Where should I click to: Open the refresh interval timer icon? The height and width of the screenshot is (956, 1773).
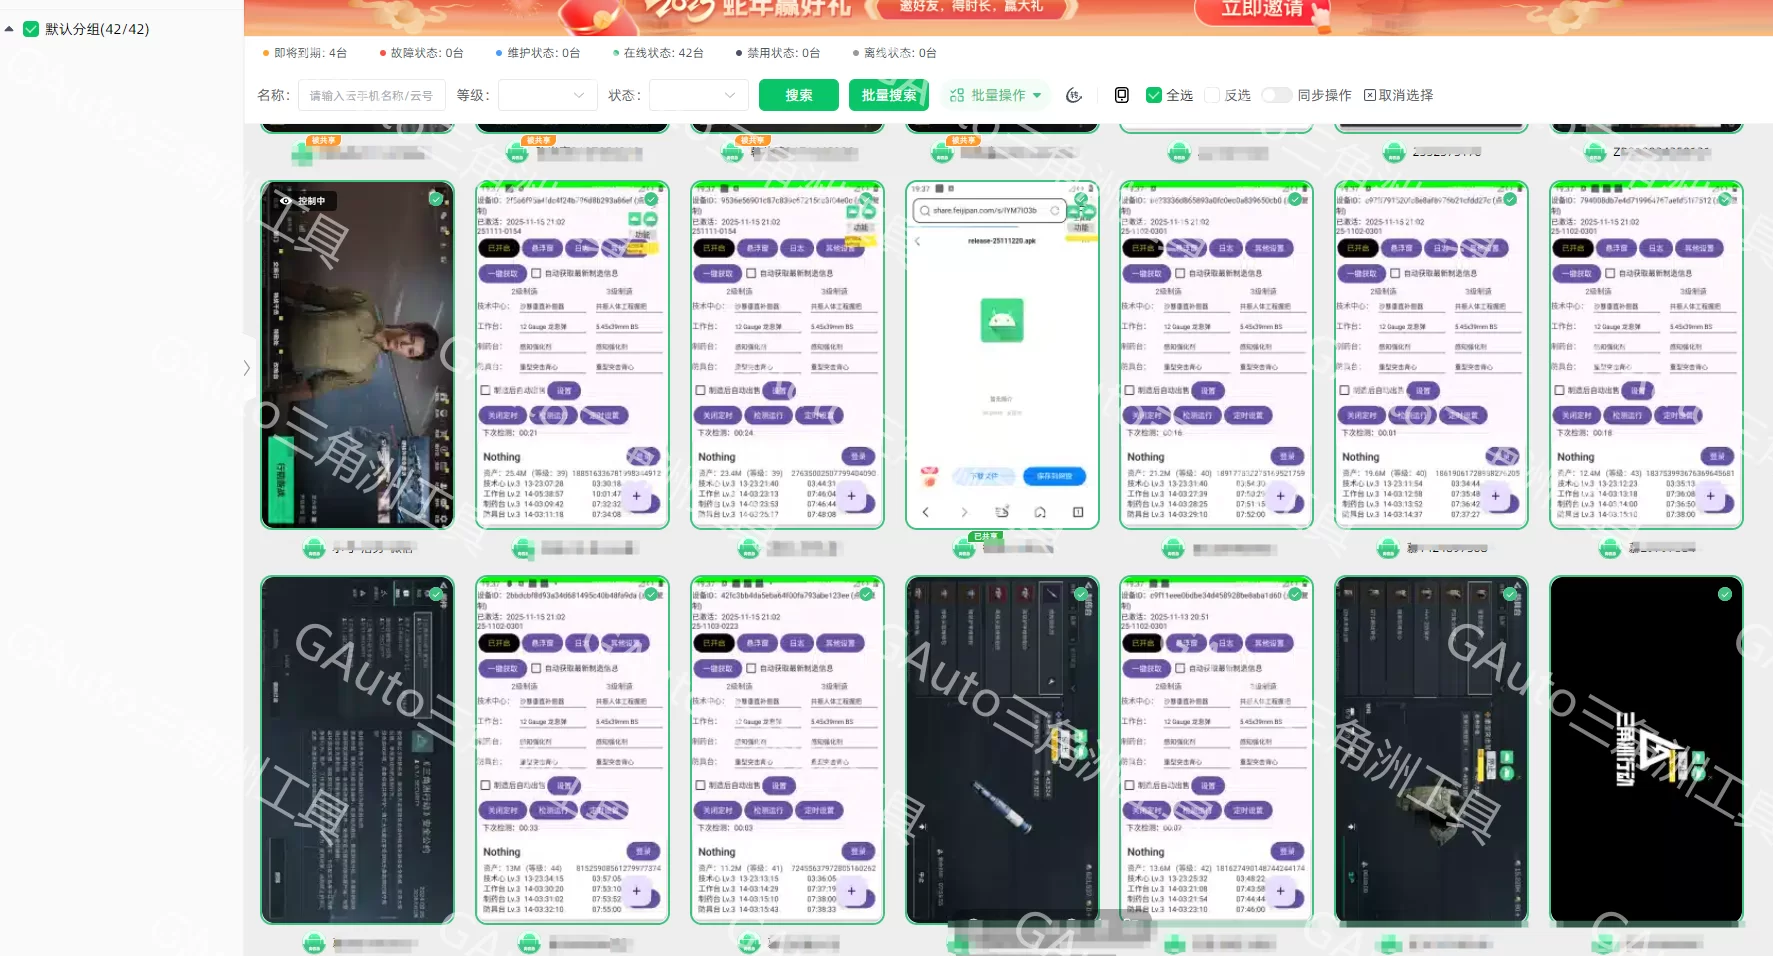tap(1074, 95)
